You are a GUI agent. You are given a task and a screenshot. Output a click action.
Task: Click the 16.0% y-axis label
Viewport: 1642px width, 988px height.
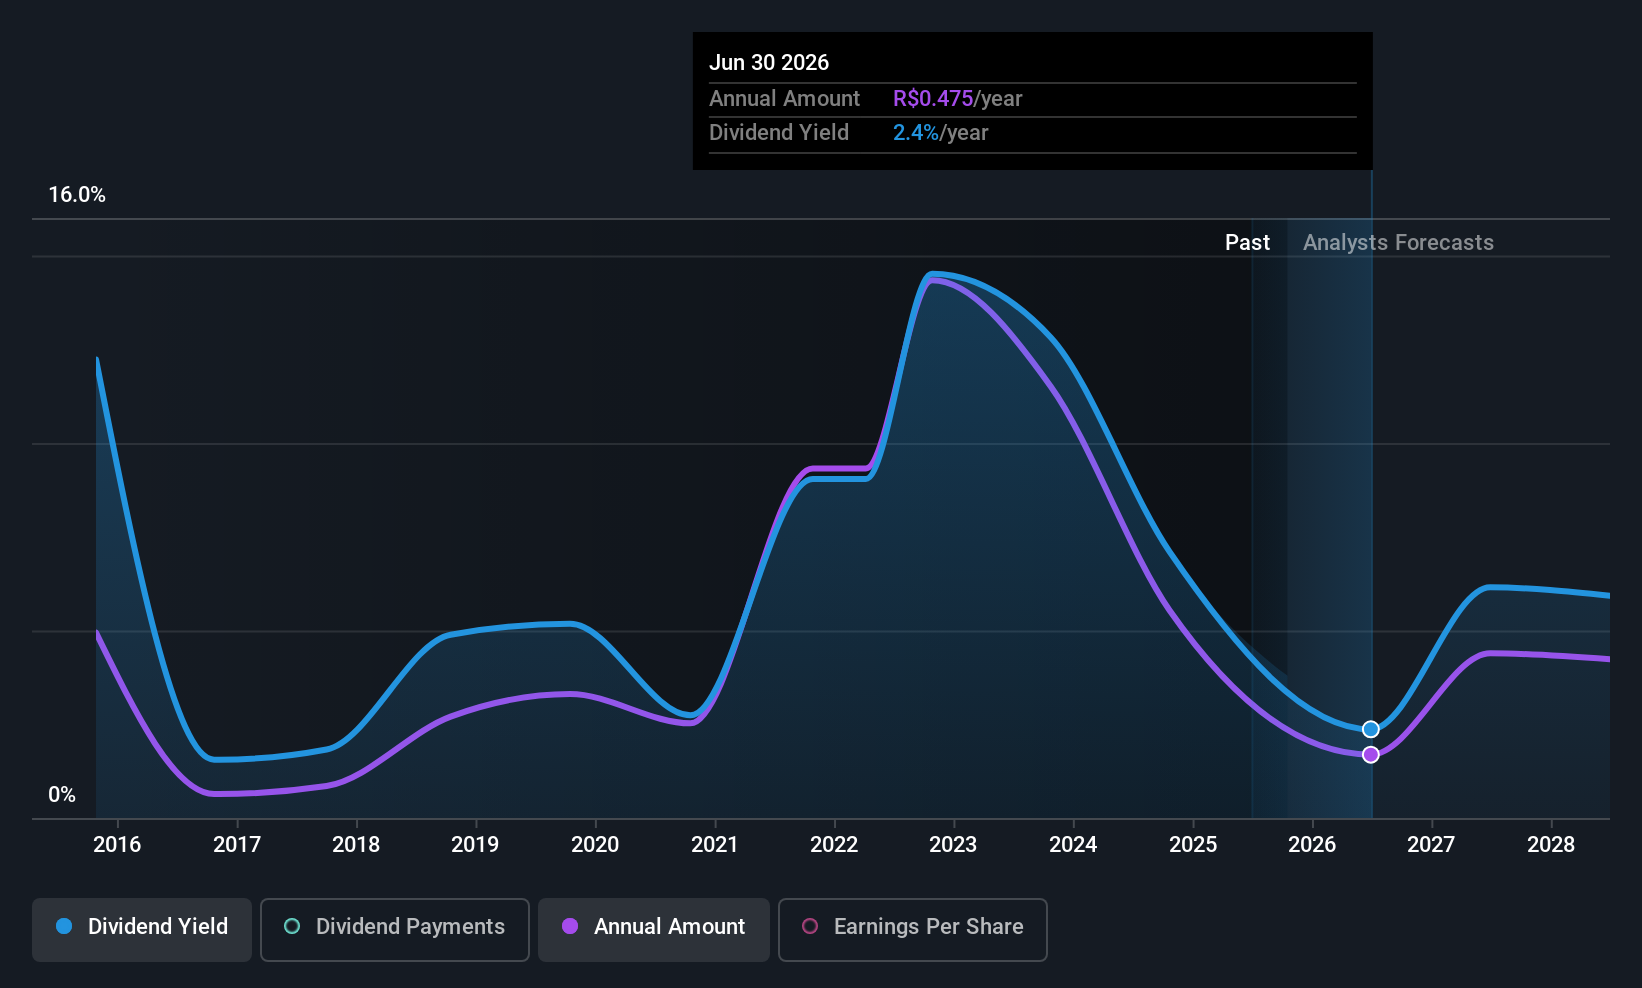[x=77, y=195]
